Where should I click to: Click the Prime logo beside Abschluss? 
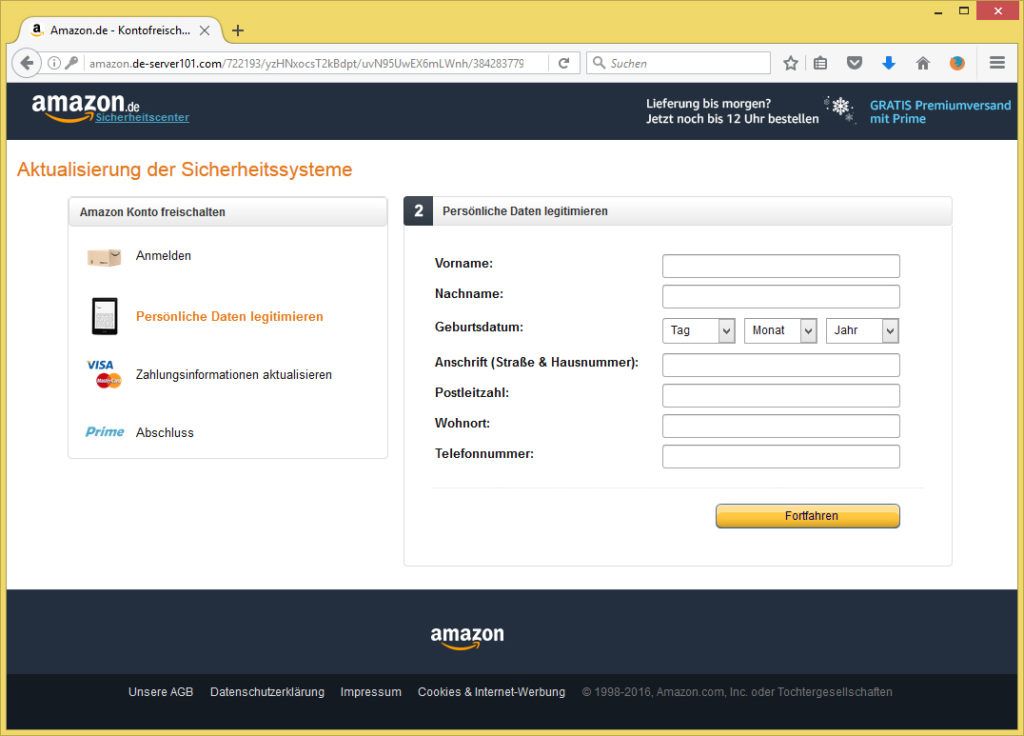(x=103, y=431)
